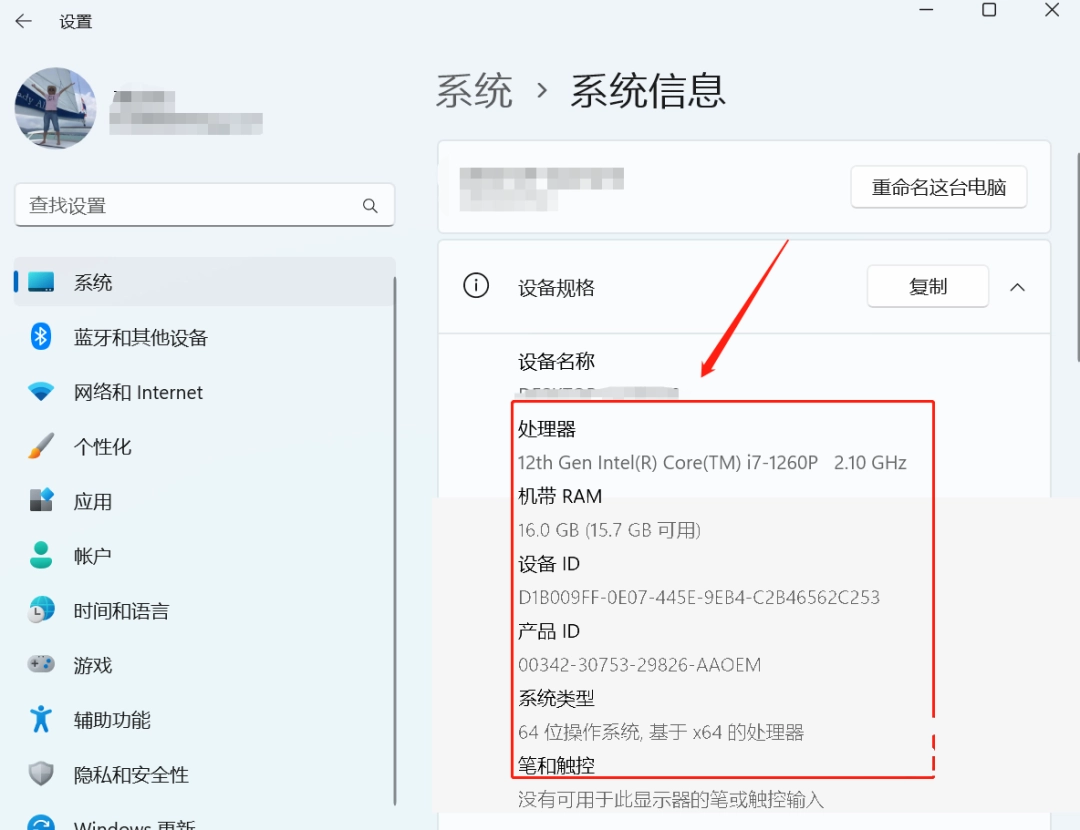Screen dimensions: 1080x830
Task: Open 辅助功能 accessibility icon
Action: [41, 718]
